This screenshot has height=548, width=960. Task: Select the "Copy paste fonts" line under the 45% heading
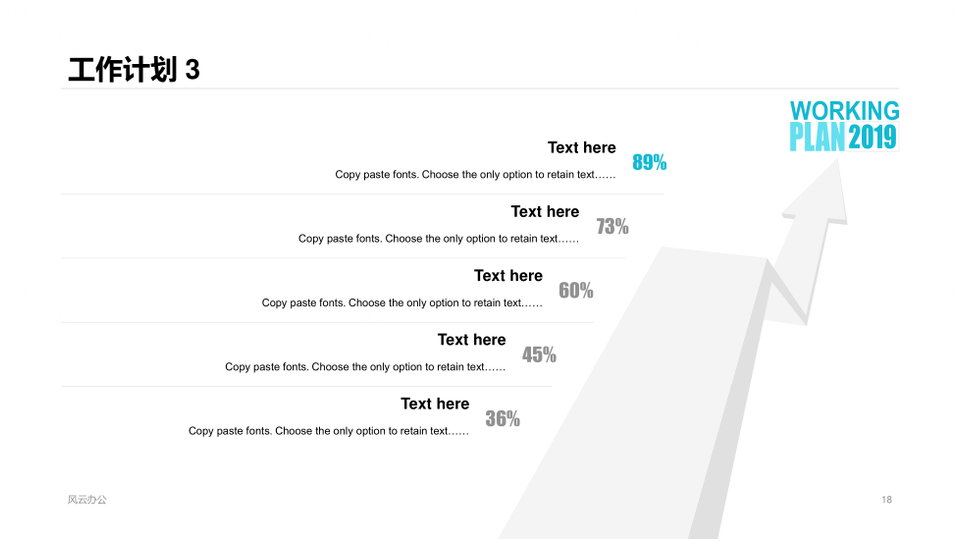pyautogui.click(x=365, y=367)
